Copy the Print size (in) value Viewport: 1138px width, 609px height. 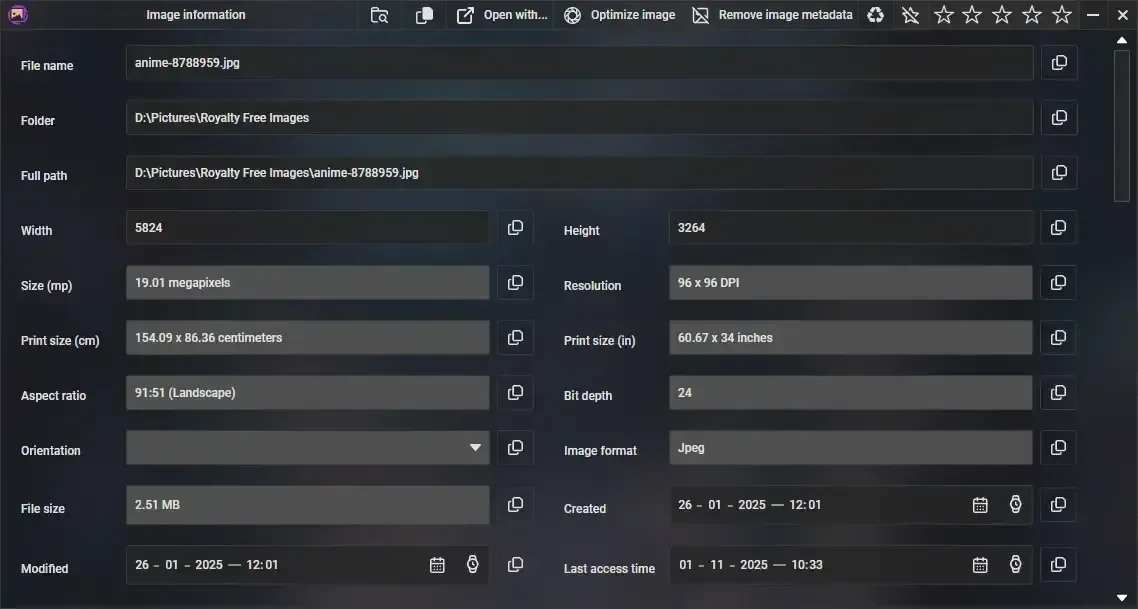pyautogui.click(x=1058, y=338)
